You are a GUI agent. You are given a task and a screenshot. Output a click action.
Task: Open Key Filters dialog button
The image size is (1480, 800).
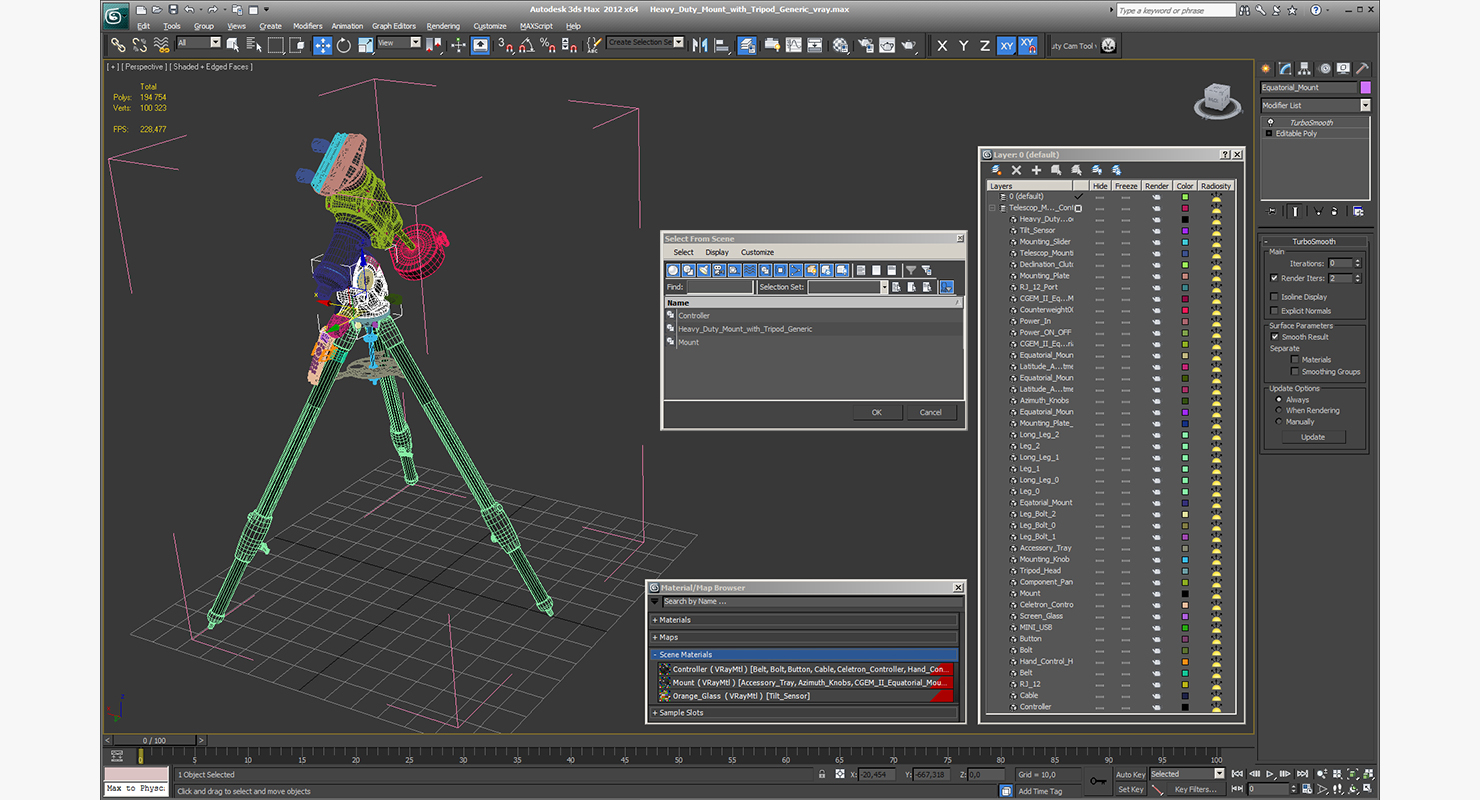(1196, 789)
